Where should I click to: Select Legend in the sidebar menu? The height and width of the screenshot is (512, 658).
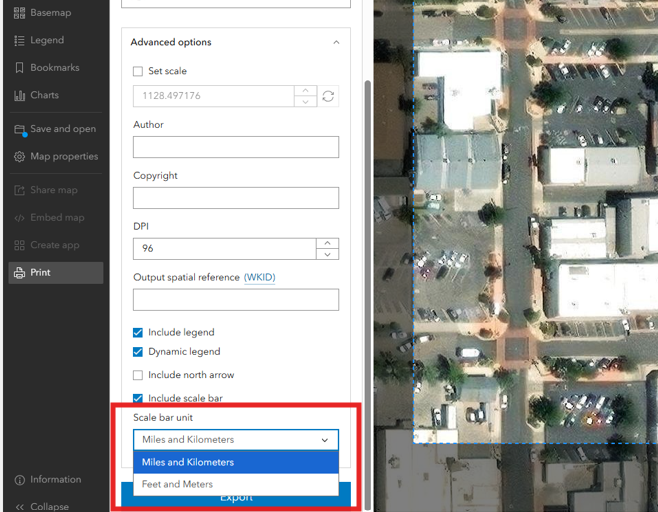pyautogui.click(x=47, y=40)
